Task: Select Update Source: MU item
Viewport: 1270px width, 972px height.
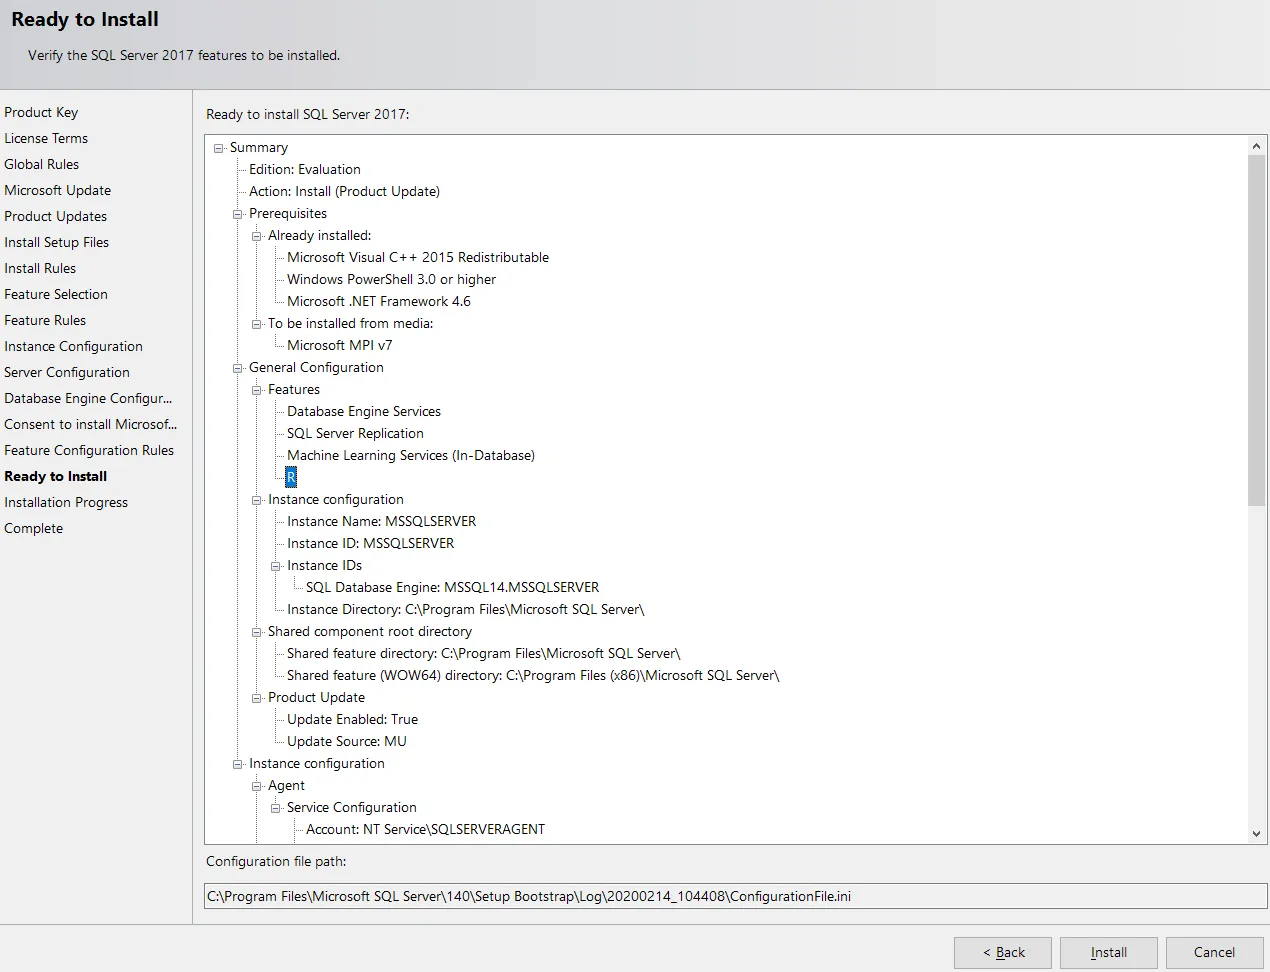Action: [347, 741]
